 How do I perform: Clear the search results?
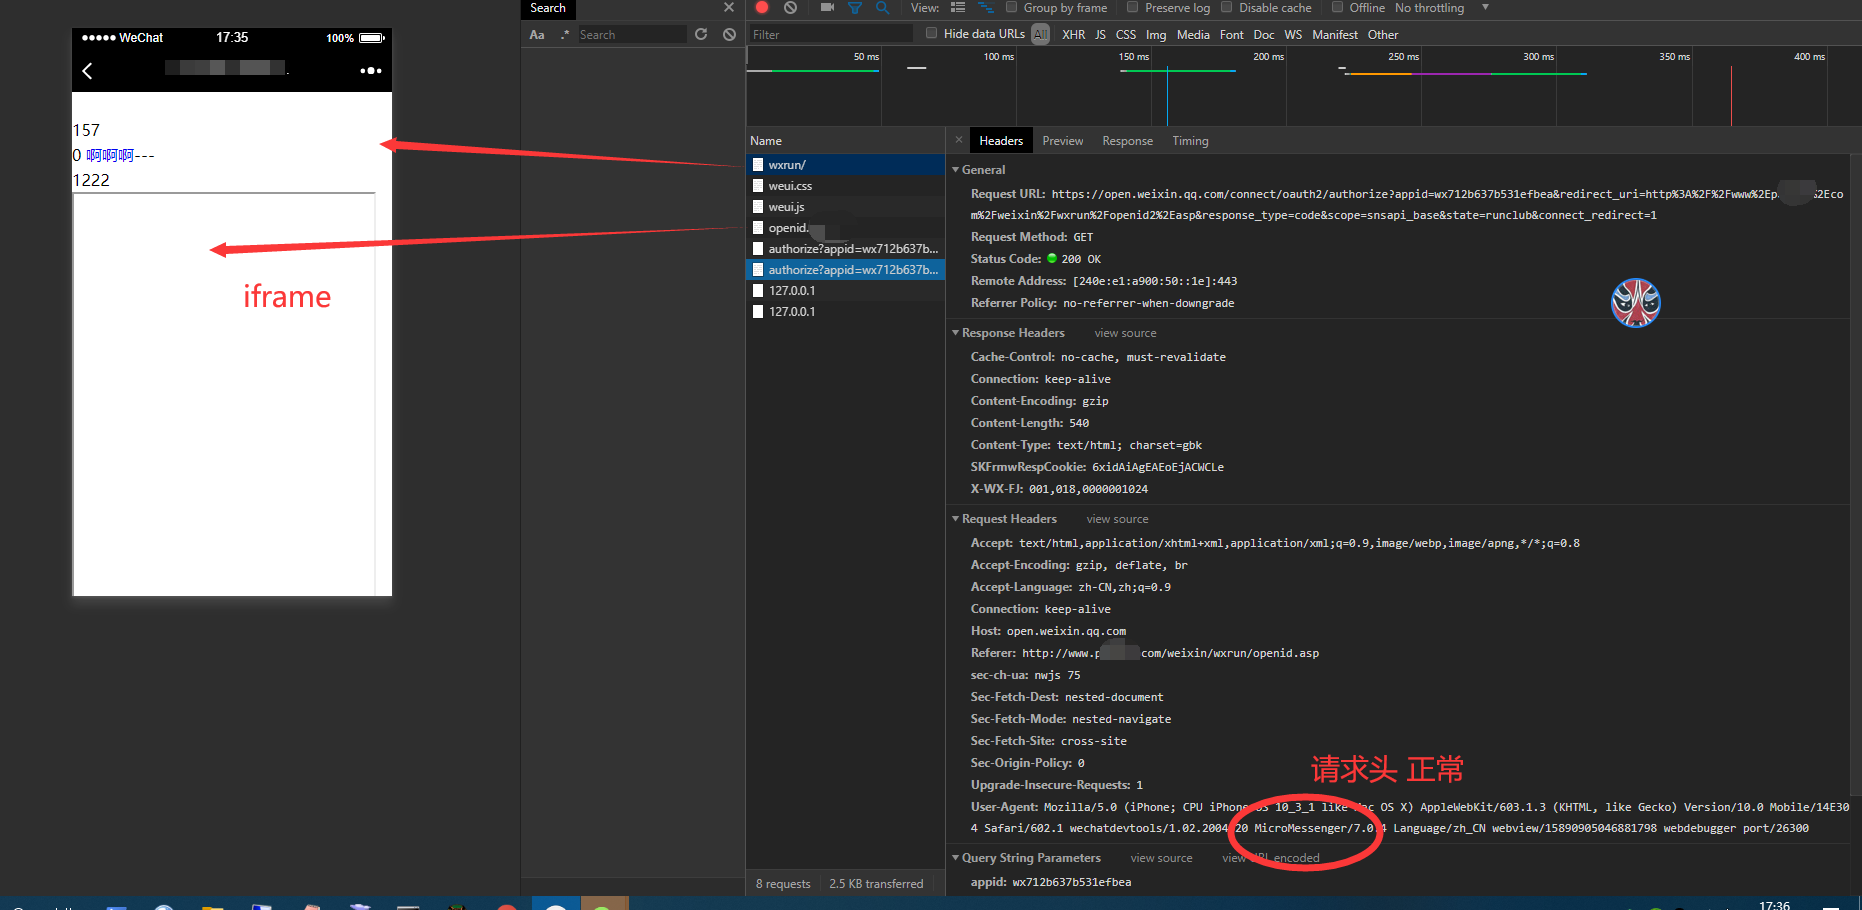click(729, 34)
